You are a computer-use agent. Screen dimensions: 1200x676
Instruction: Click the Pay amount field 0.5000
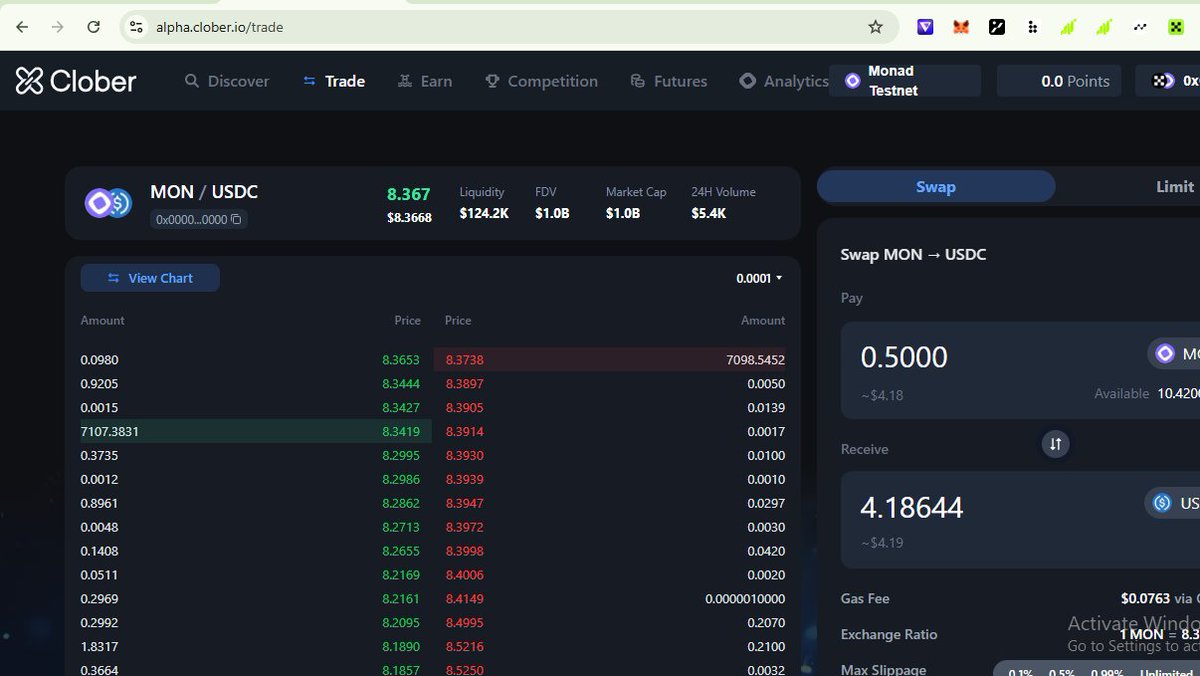click(x=904, y=357)
